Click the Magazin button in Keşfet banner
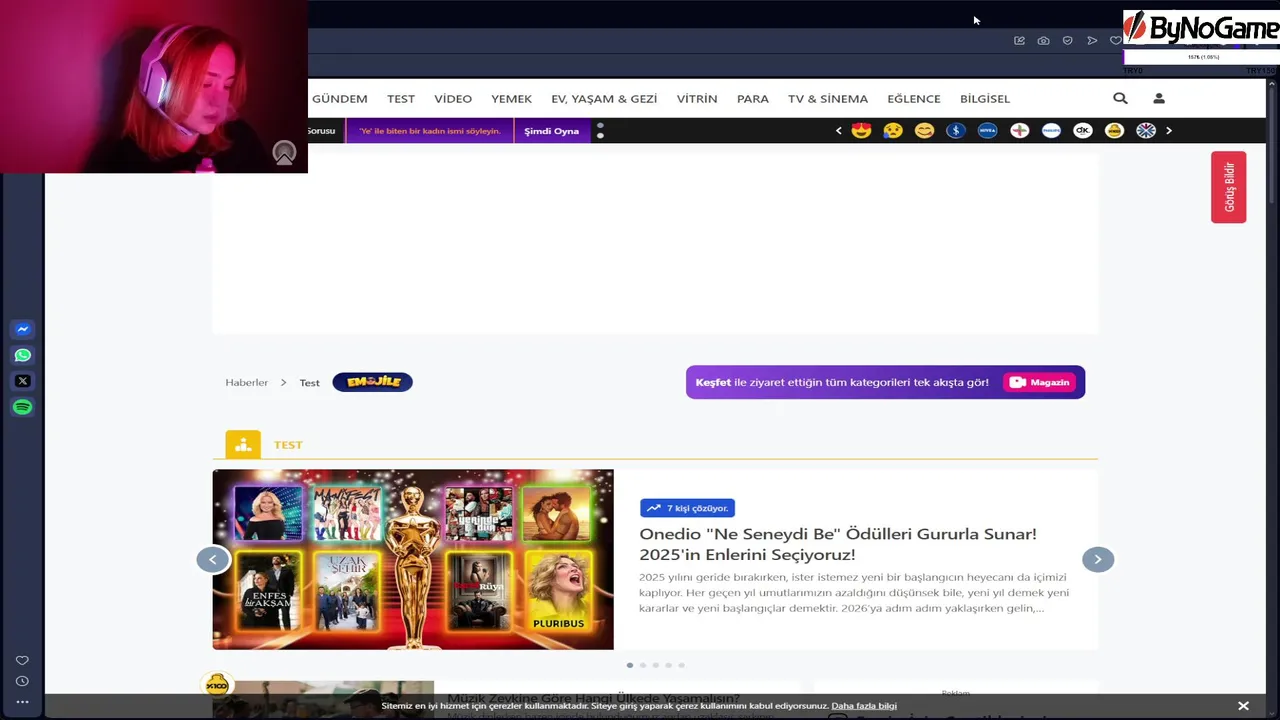The image size is (1280, 720). click(1040, 382)
